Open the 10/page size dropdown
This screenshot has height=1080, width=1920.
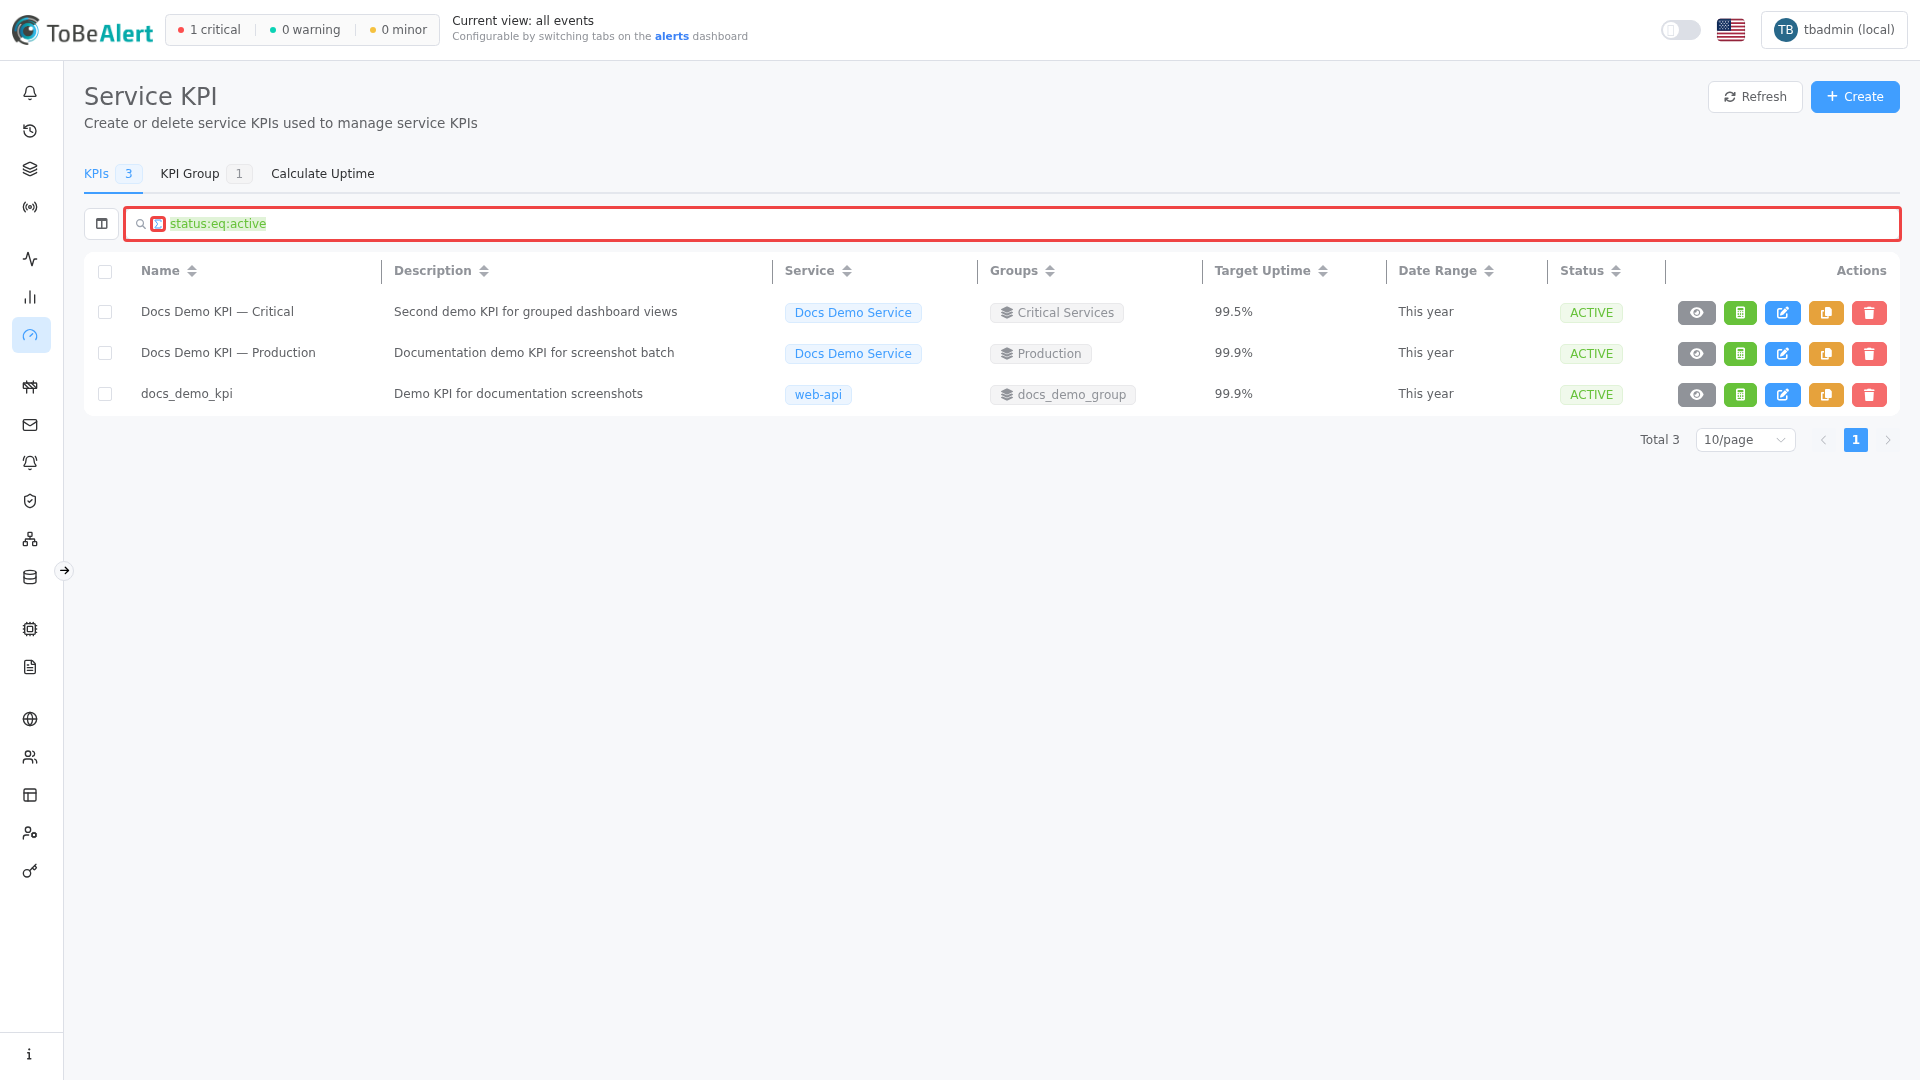pyautogui.click(x=1745, y=440)
